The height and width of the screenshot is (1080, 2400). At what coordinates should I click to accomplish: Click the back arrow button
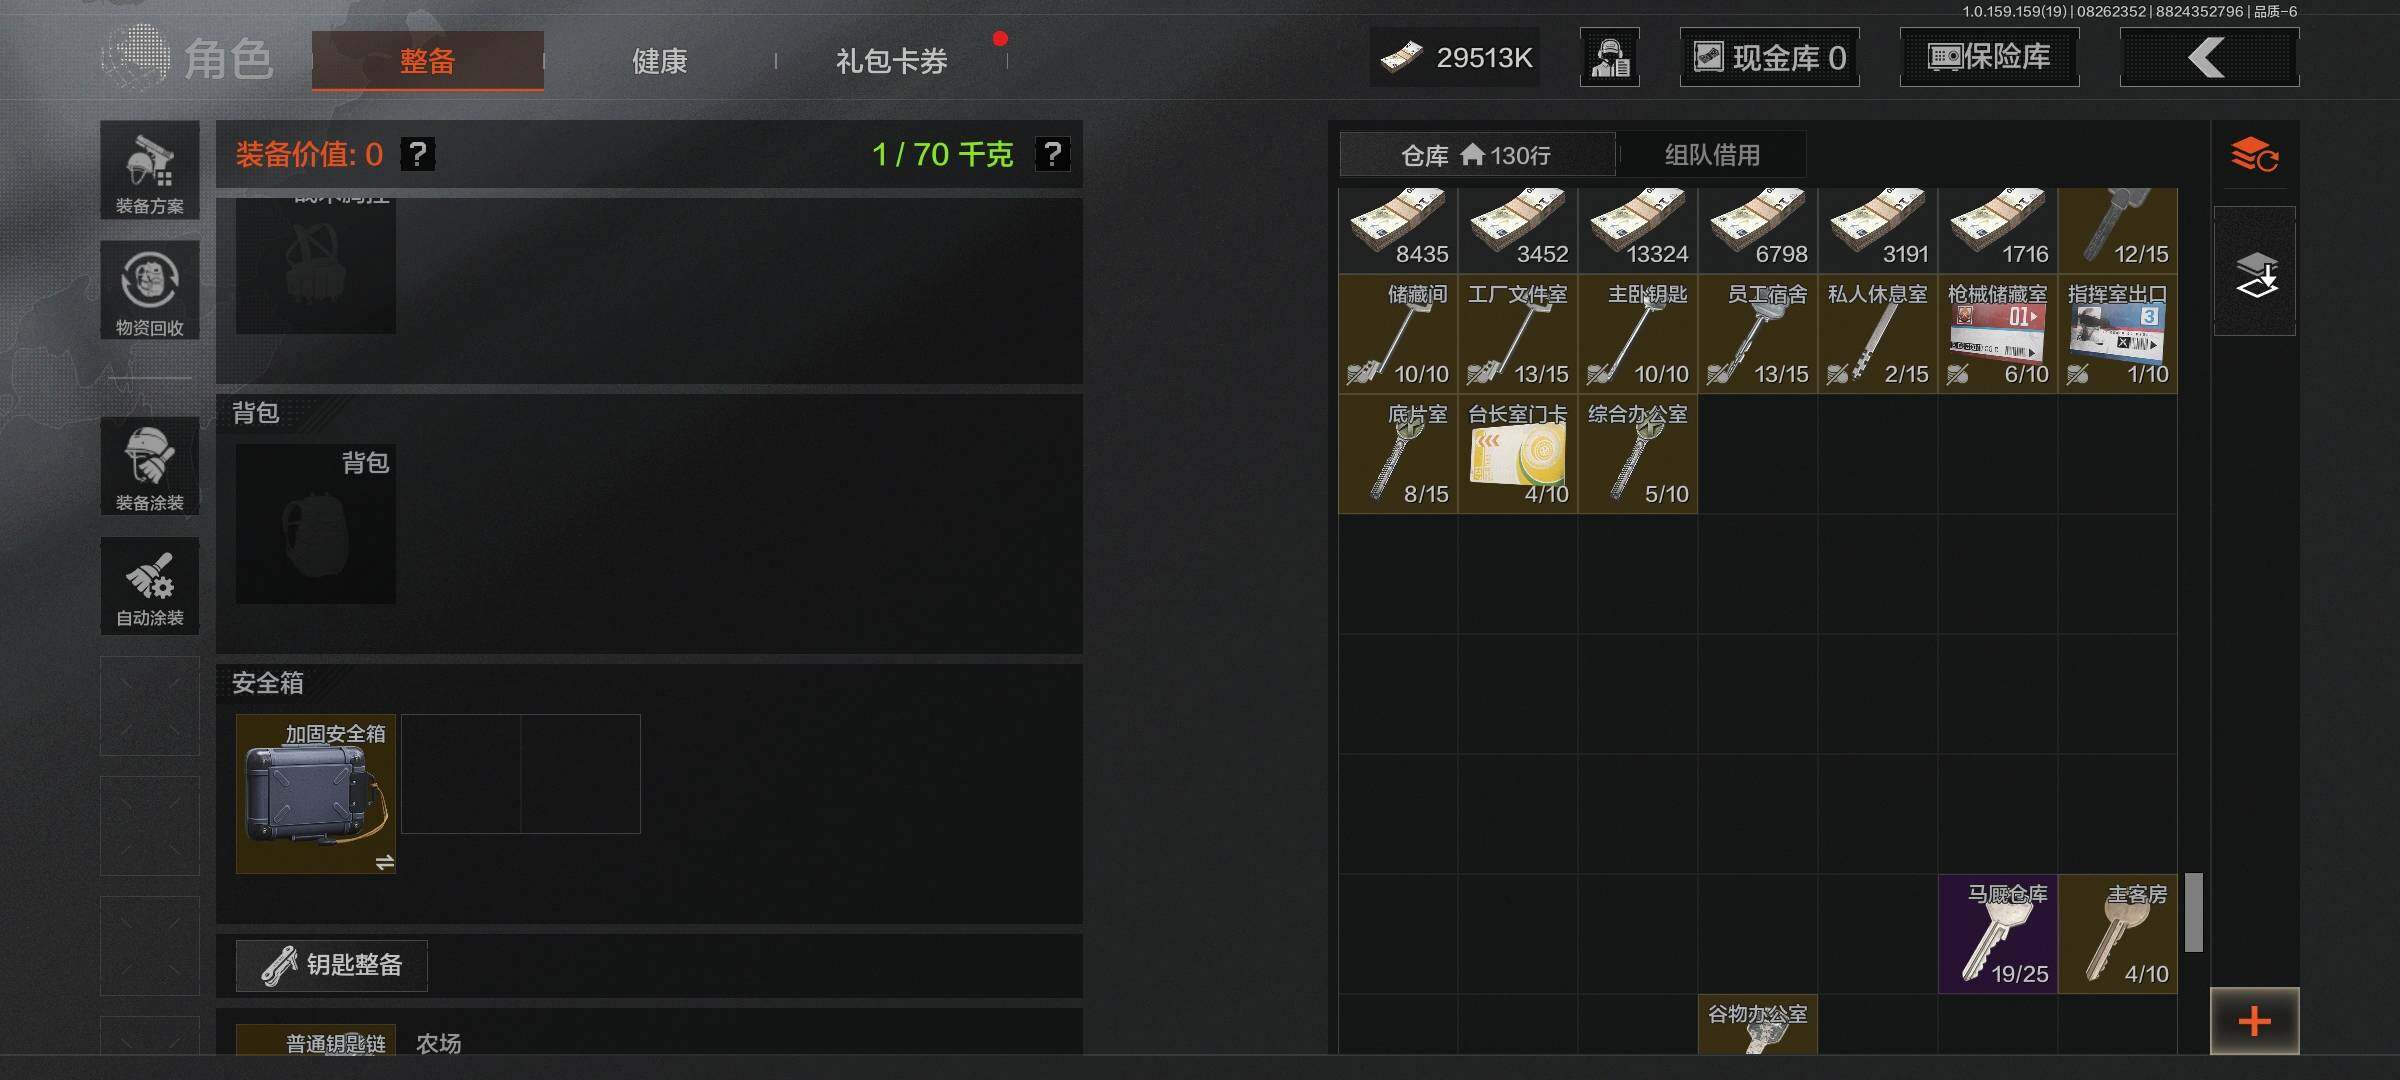coord(2209,57)
